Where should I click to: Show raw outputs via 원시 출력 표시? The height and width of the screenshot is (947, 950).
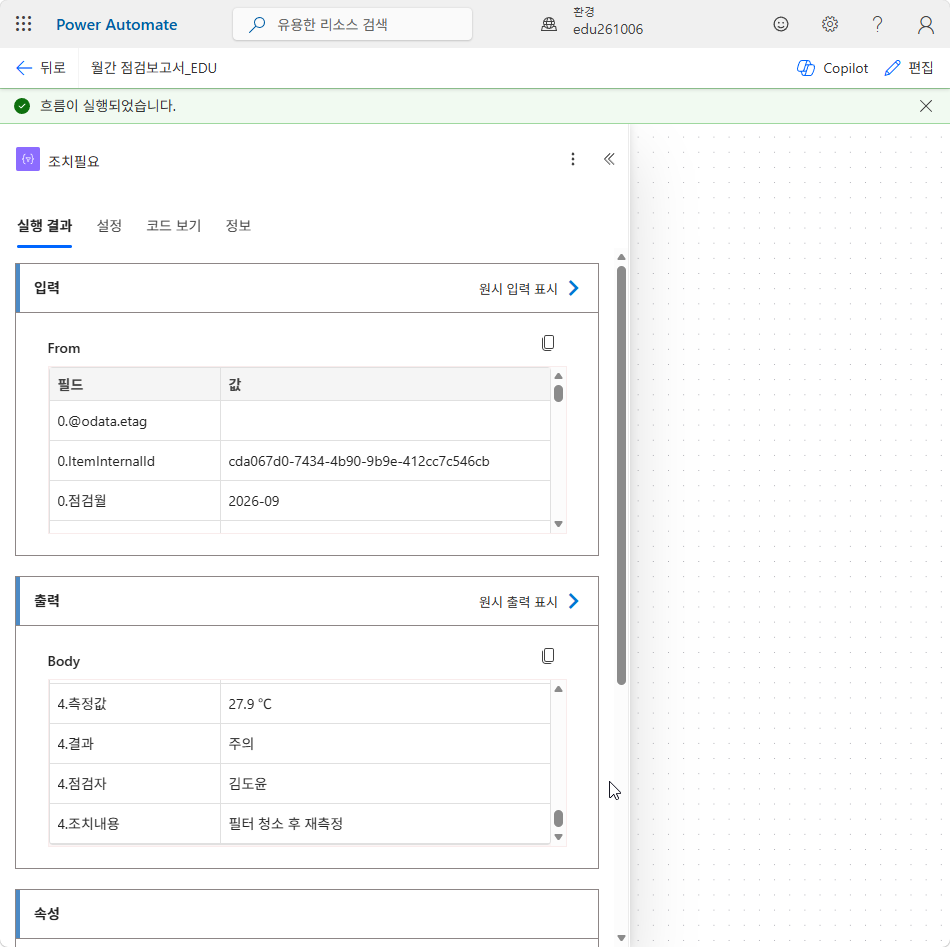coord(529,602)
